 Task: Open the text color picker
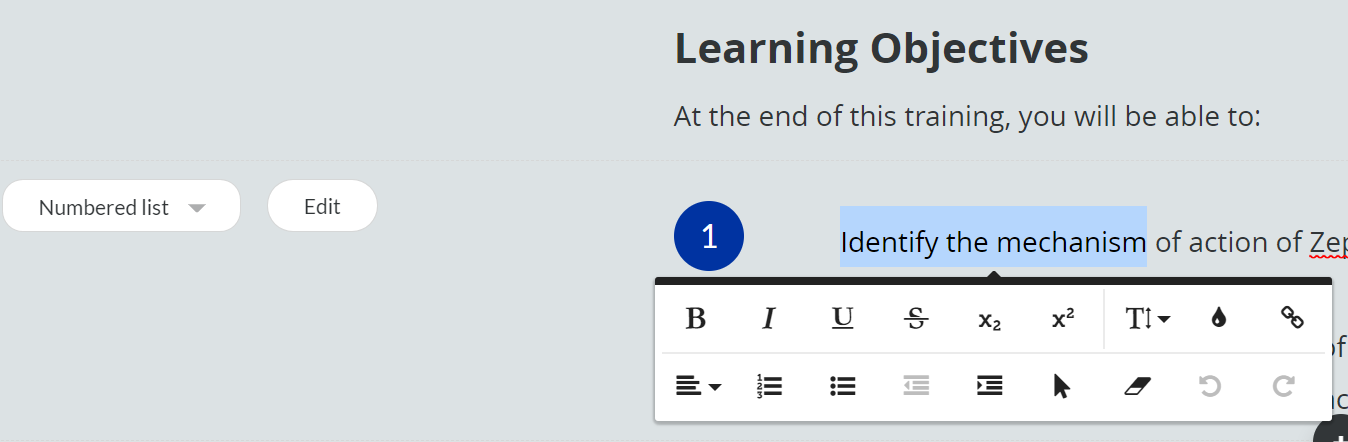coord(1218,319)
